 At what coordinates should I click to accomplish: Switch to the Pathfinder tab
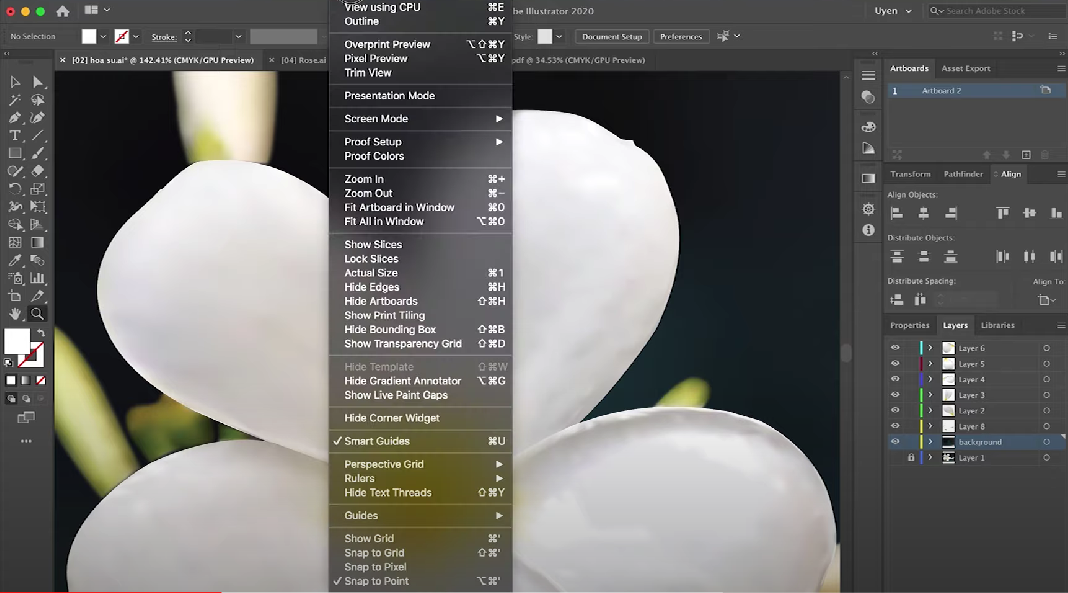click(963, 174)
